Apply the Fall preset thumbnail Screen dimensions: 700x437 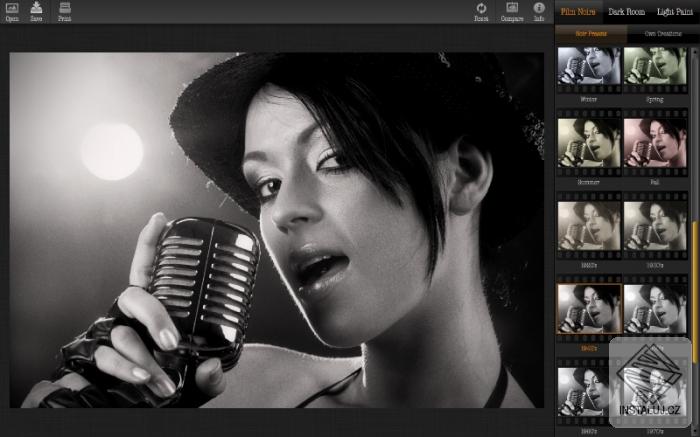(x=655, y=143)
